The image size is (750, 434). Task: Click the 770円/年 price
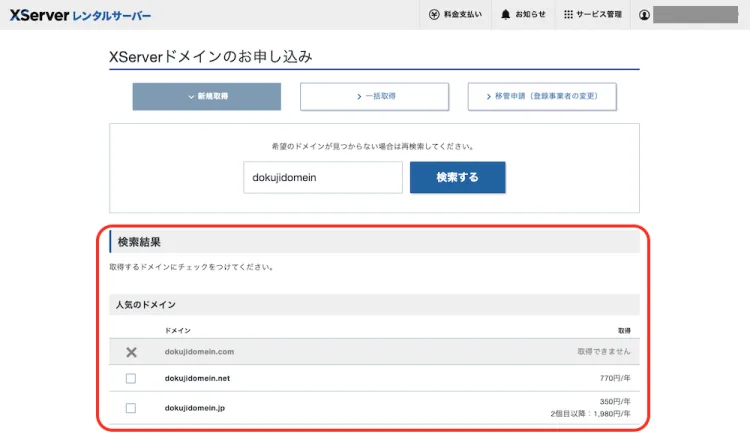pyautogui.click(x=615, y=378)
